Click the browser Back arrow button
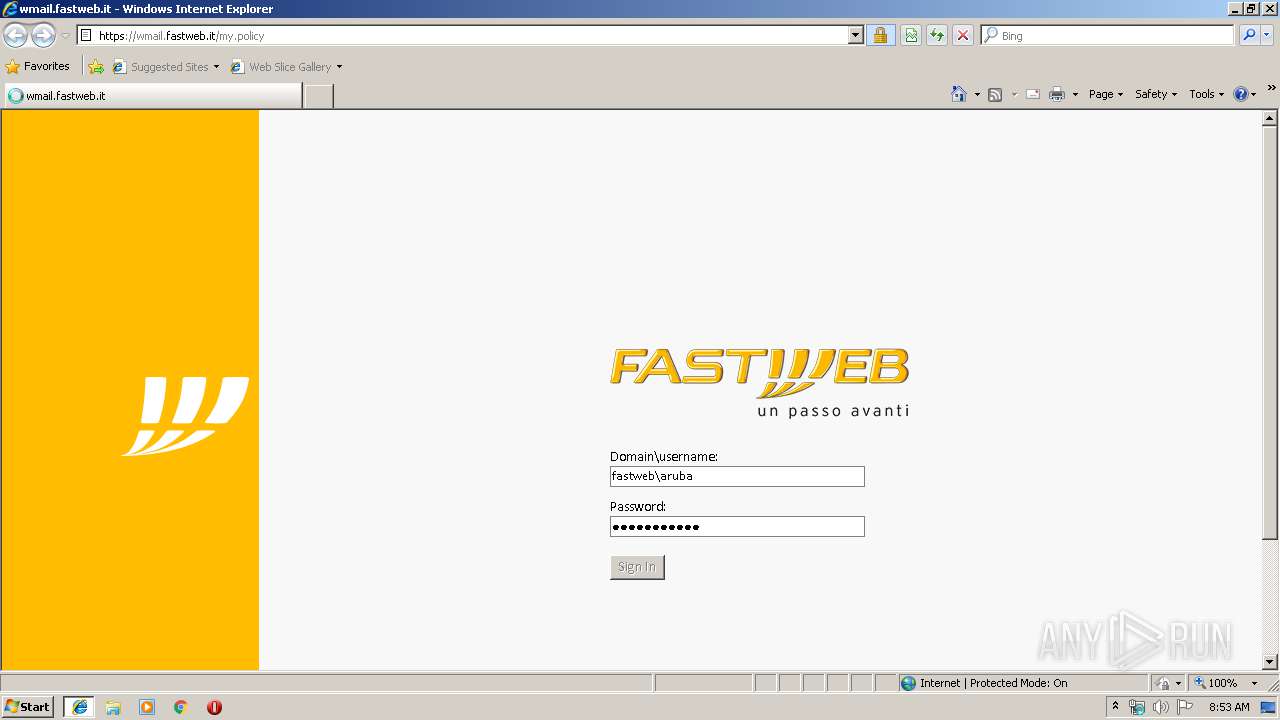Image resolution: width=1280 pixels, height=720 pixels. click(15, 36)
